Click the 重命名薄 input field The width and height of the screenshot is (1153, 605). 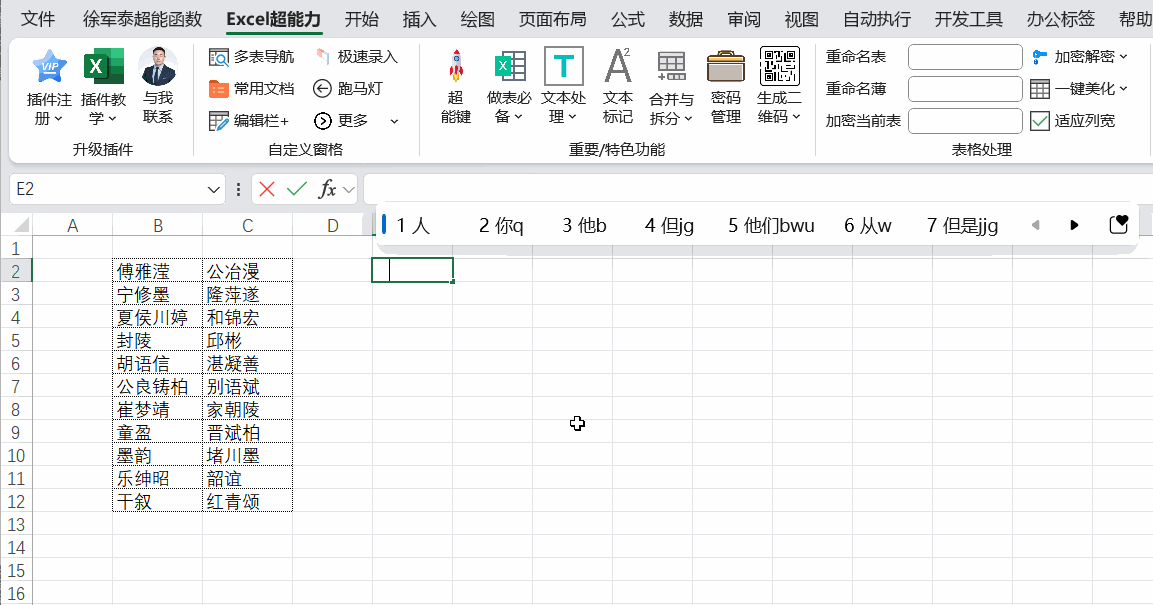pyautogui.click(x=965, y=89)
